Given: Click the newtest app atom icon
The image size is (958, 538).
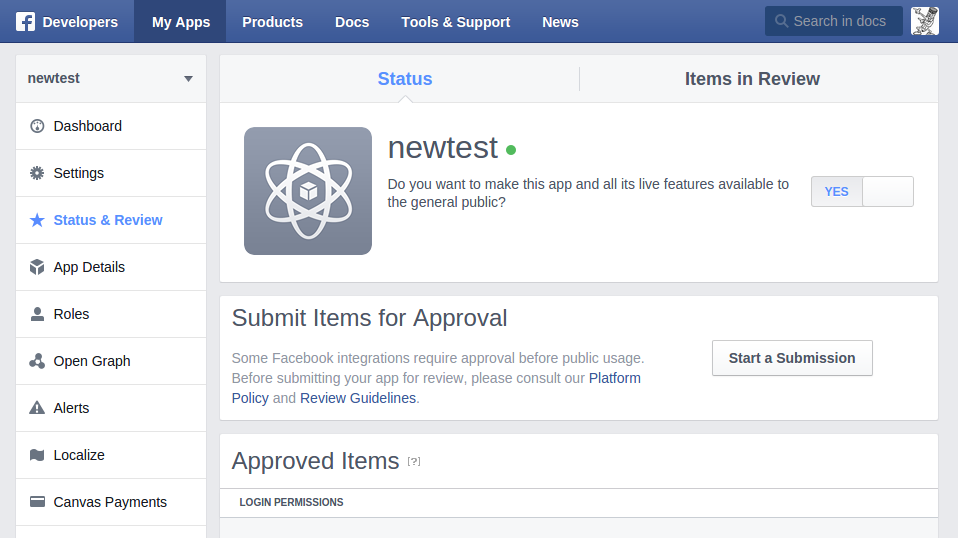Looking at the screenshot, I should click(308, 191).
